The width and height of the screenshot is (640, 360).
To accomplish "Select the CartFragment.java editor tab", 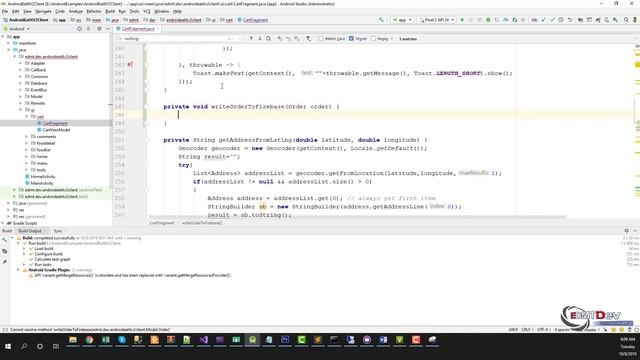I will click(137, 29).
